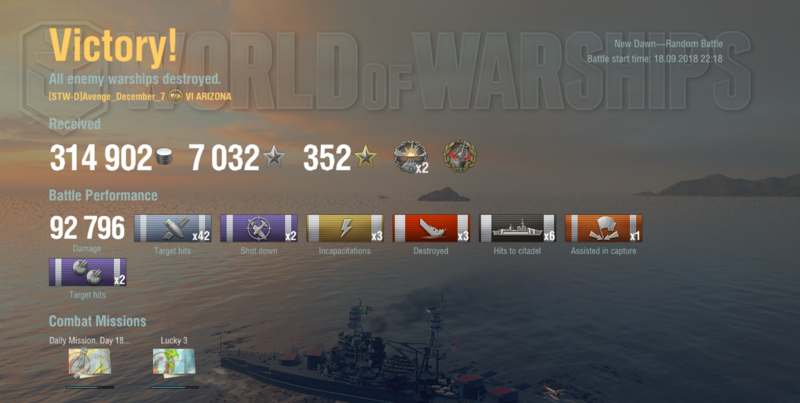Click the red achievement medal with wreath
Screen dimensions: 800x403
point(460,156)
